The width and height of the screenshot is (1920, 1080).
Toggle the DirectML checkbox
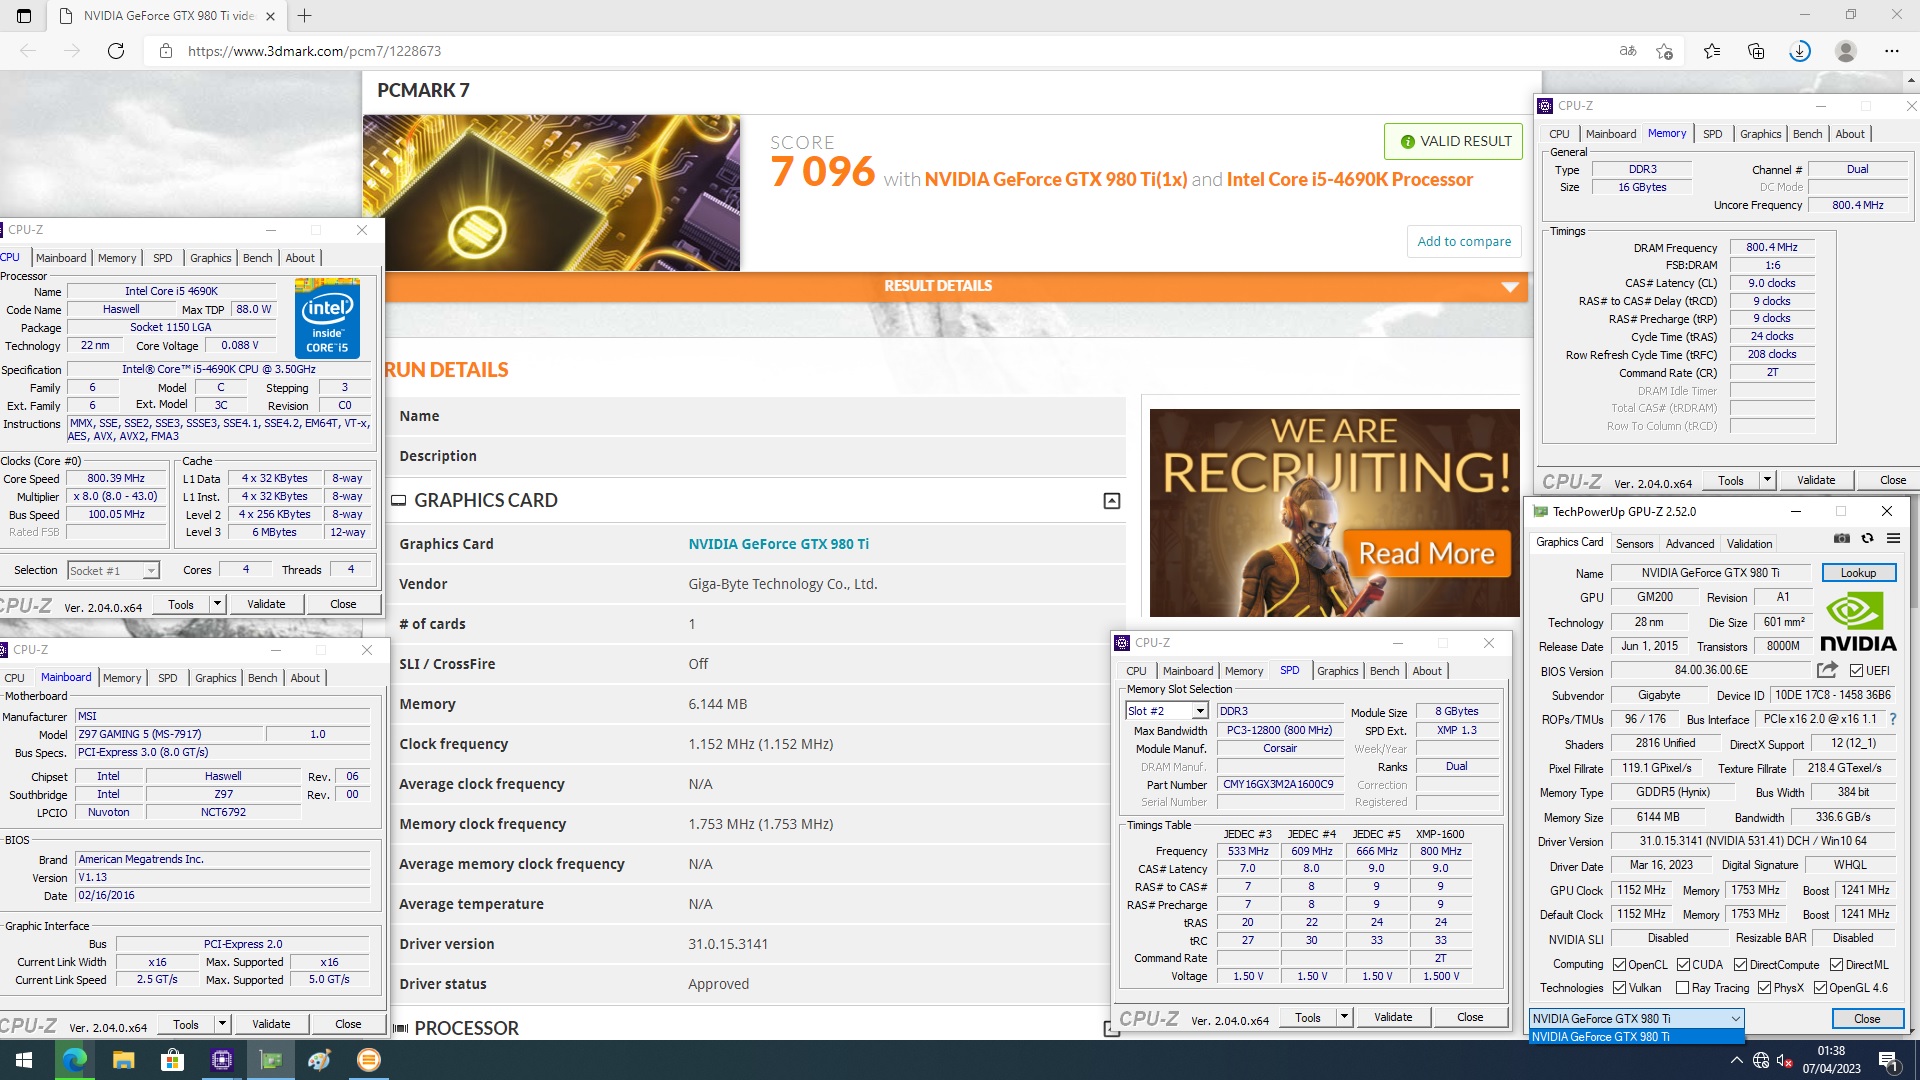[1836, 965]
